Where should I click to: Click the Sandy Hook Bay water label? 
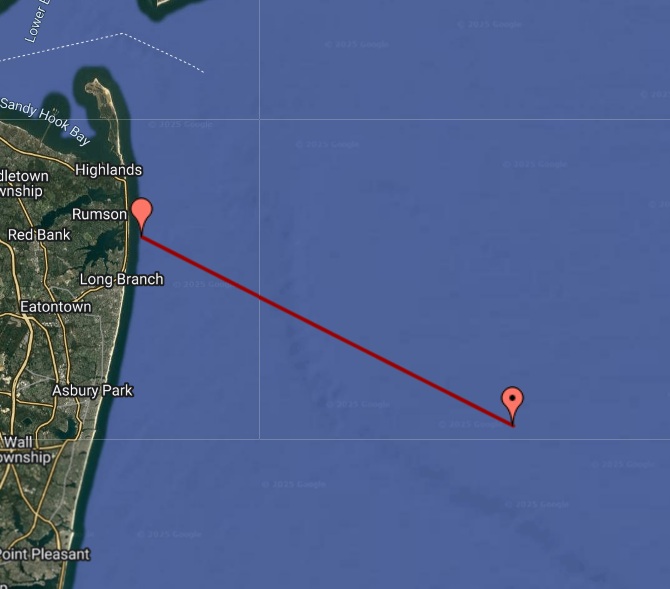[x=45, y=122]
